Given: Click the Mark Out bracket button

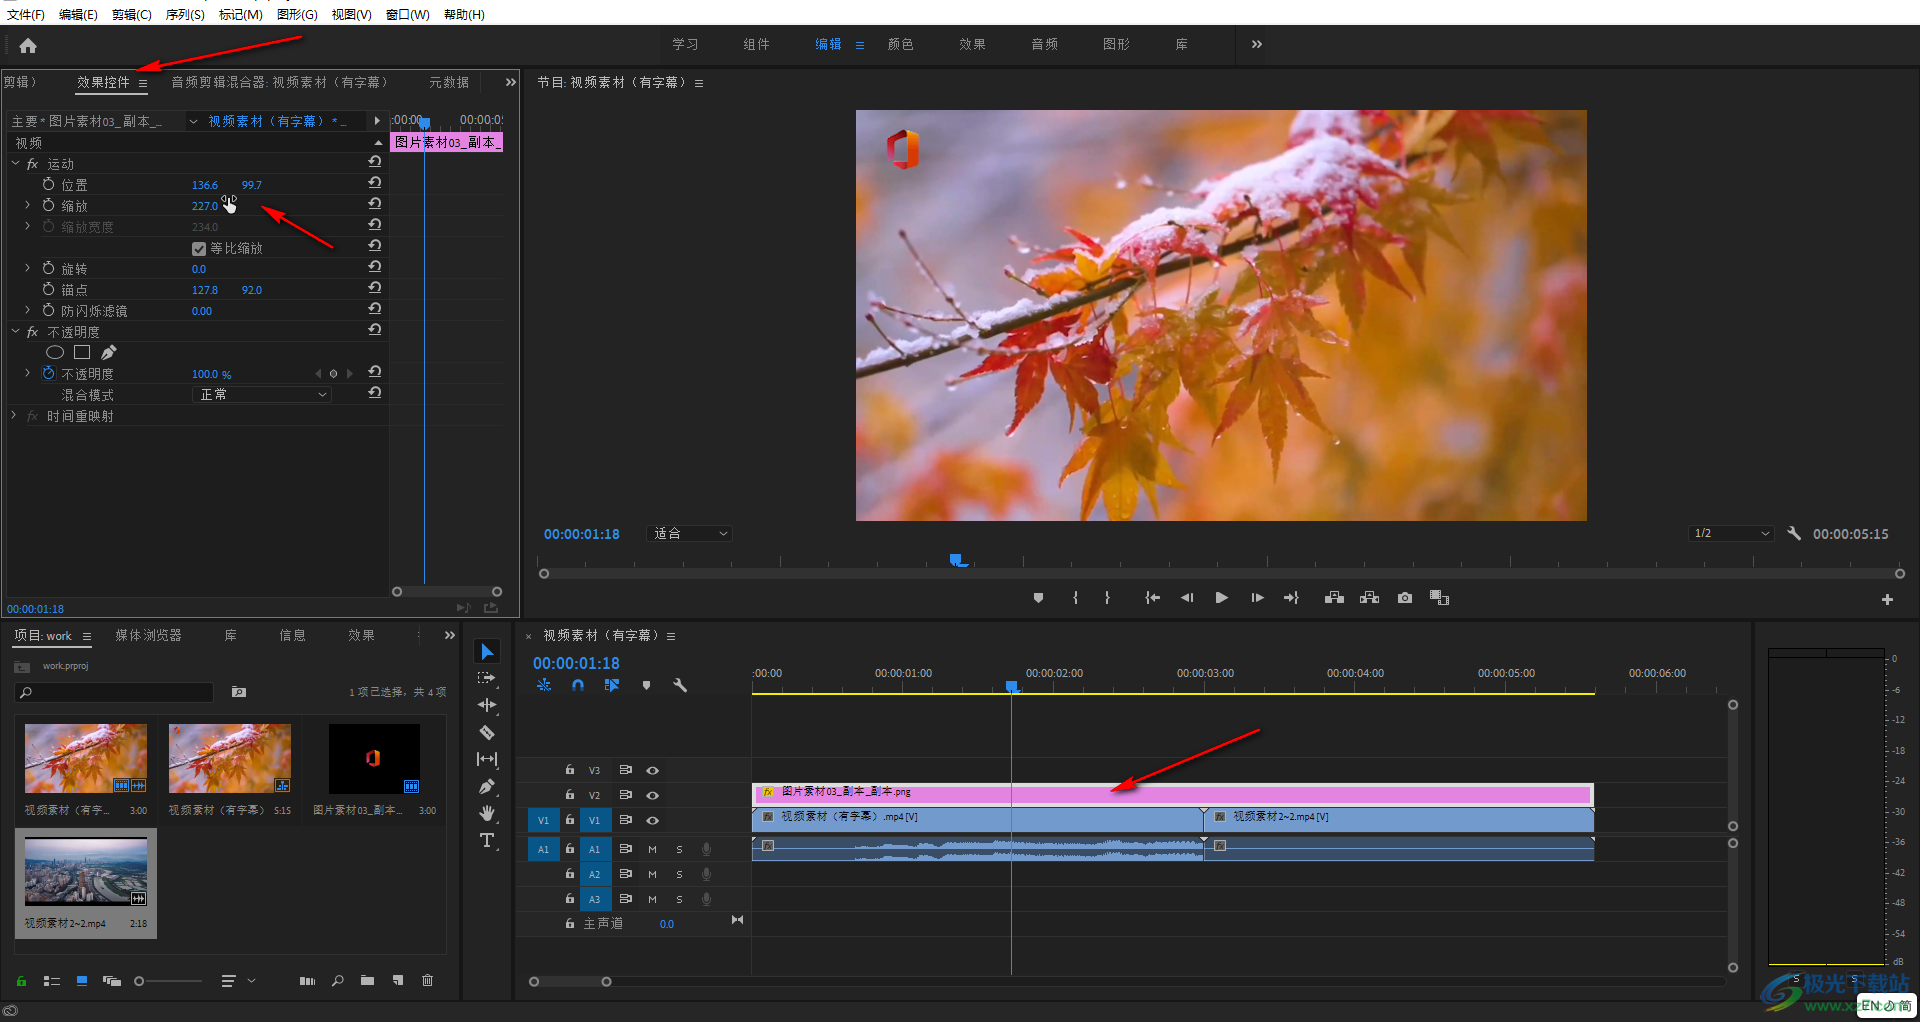Looking at the screenshot, I should (x=1107, y=598).
